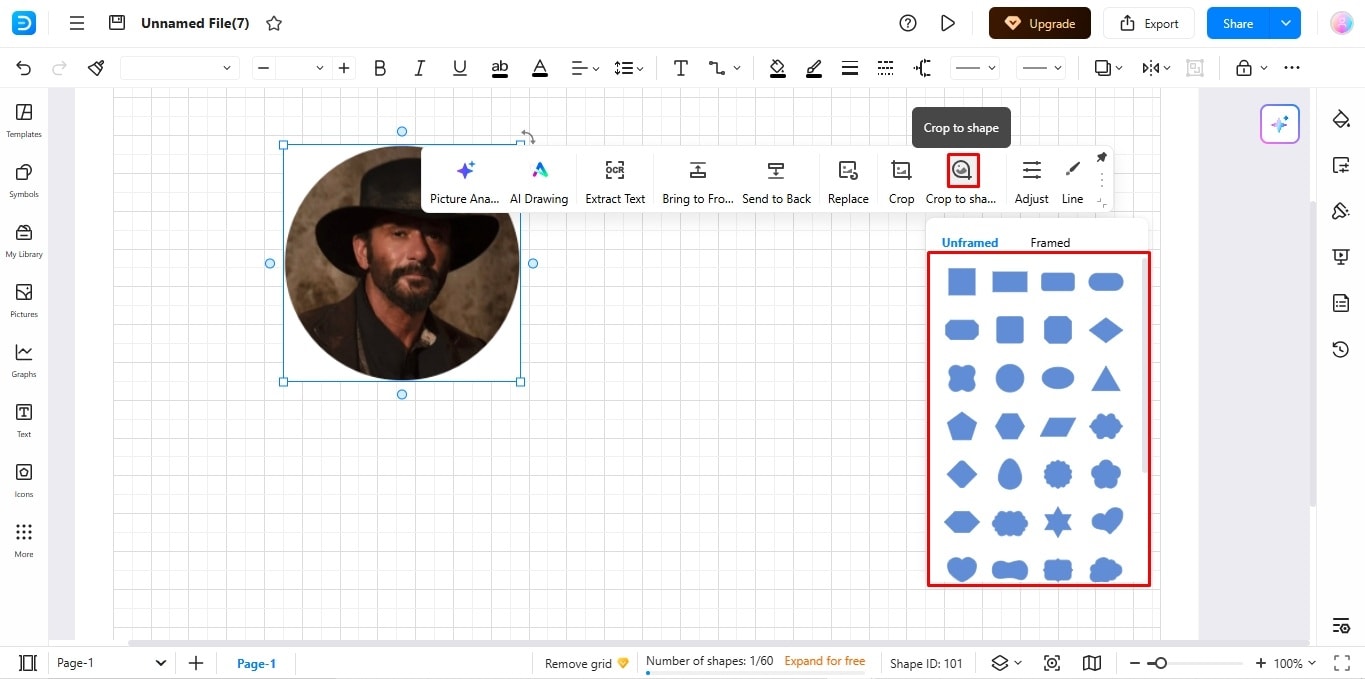Select the Text sidebar tool
Image resolution: width=1365 pixels, height=679 pixels.
[x=24, y=420]
